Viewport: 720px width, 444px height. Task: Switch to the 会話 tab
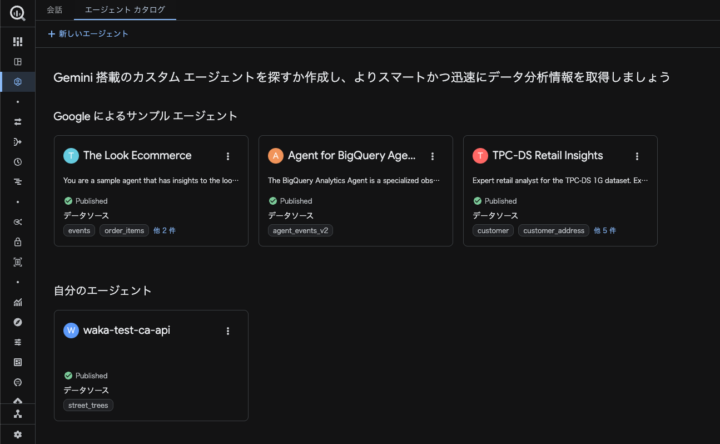pyautogui.click(x=54, y=9)
